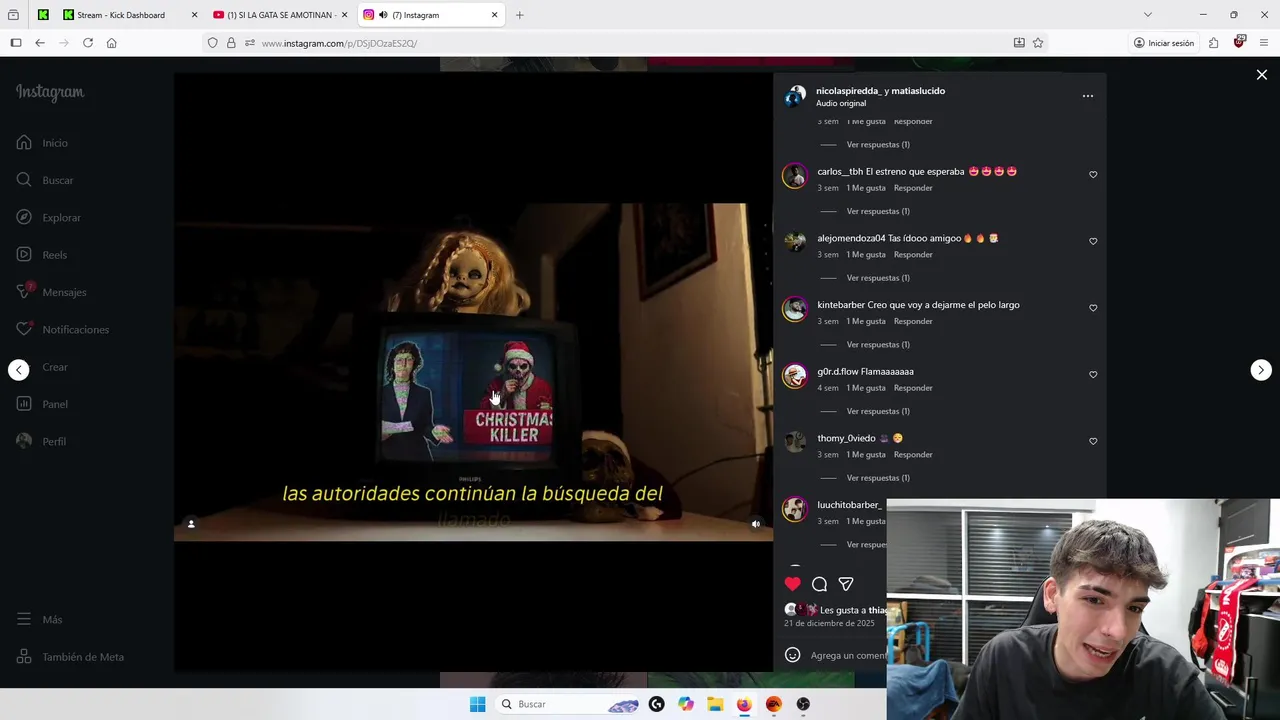Expand replies under carlos__tbh's comment
Image resolution: width=1280 pixels, height=720 pixels.
click(877, 211)
